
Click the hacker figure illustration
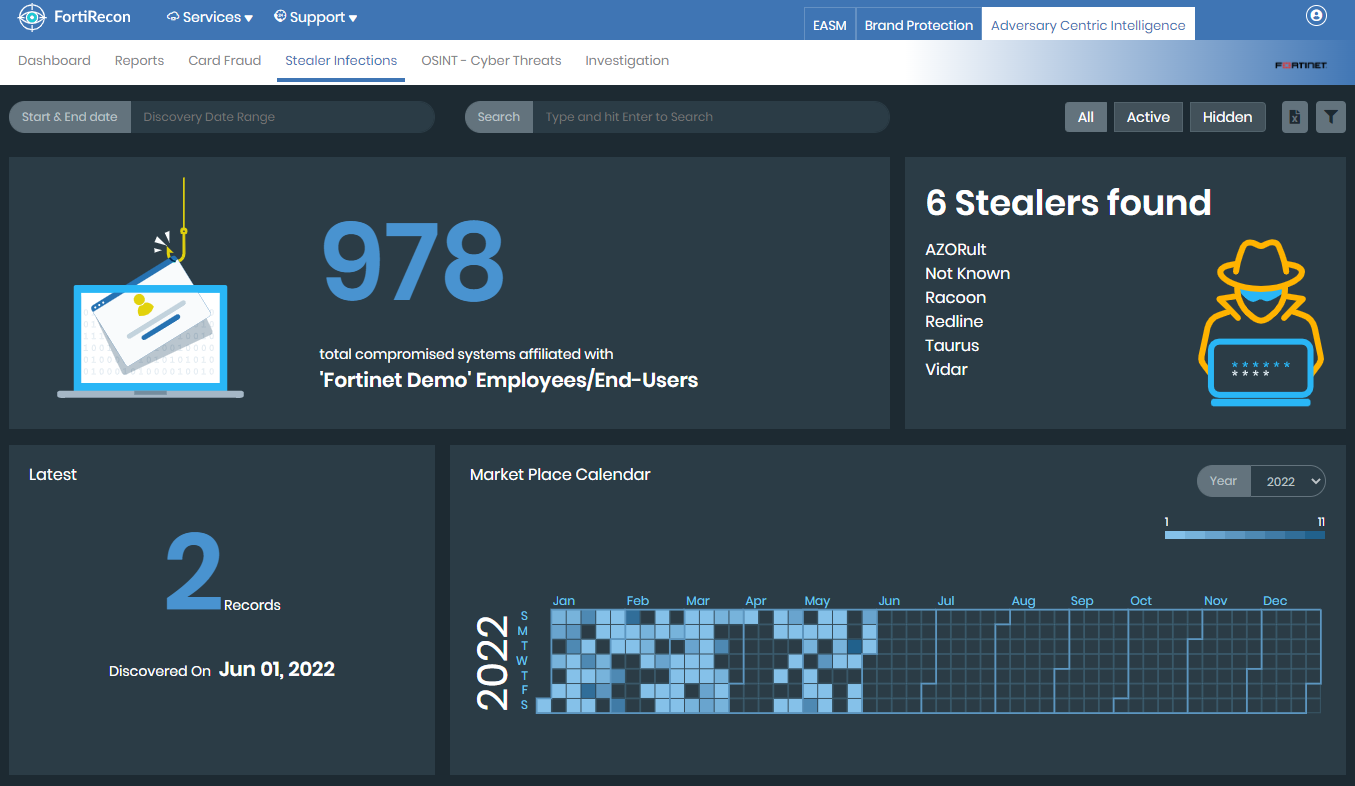point(1261,323)
